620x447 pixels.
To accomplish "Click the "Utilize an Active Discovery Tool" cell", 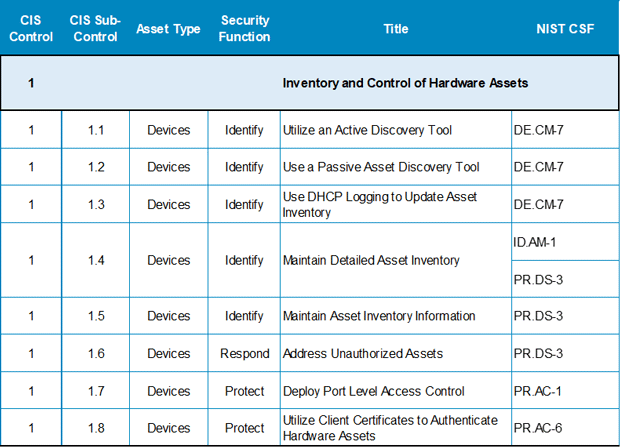I will (368, 130).
